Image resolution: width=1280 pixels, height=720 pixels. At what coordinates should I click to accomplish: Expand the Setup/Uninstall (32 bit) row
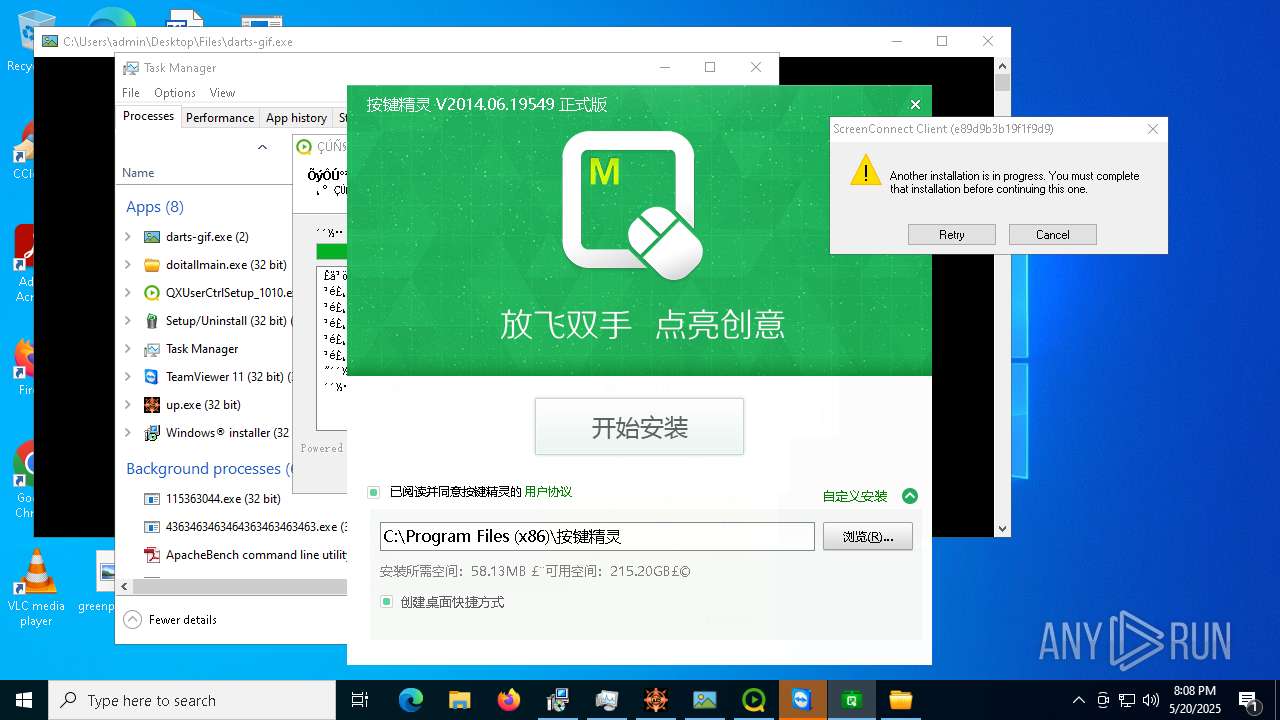click(x=128, y=321)
